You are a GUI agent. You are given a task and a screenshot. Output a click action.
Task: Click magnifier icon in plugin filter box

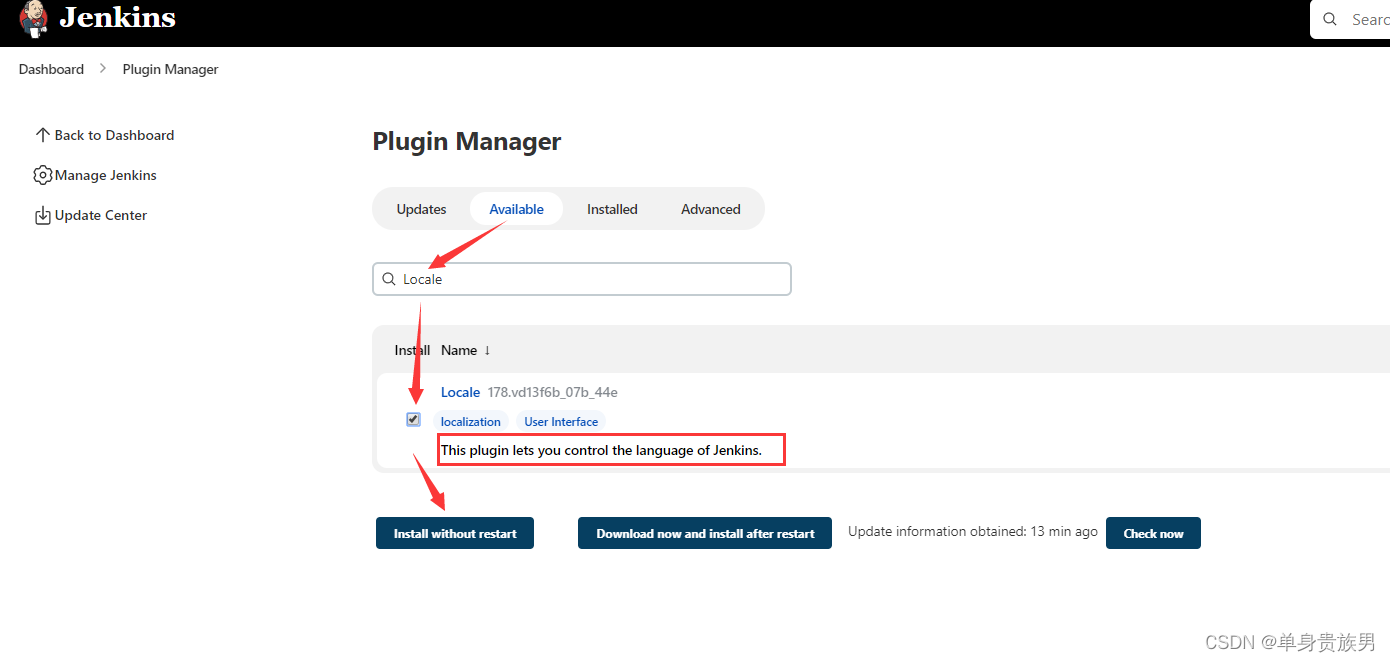pos(389,279)
